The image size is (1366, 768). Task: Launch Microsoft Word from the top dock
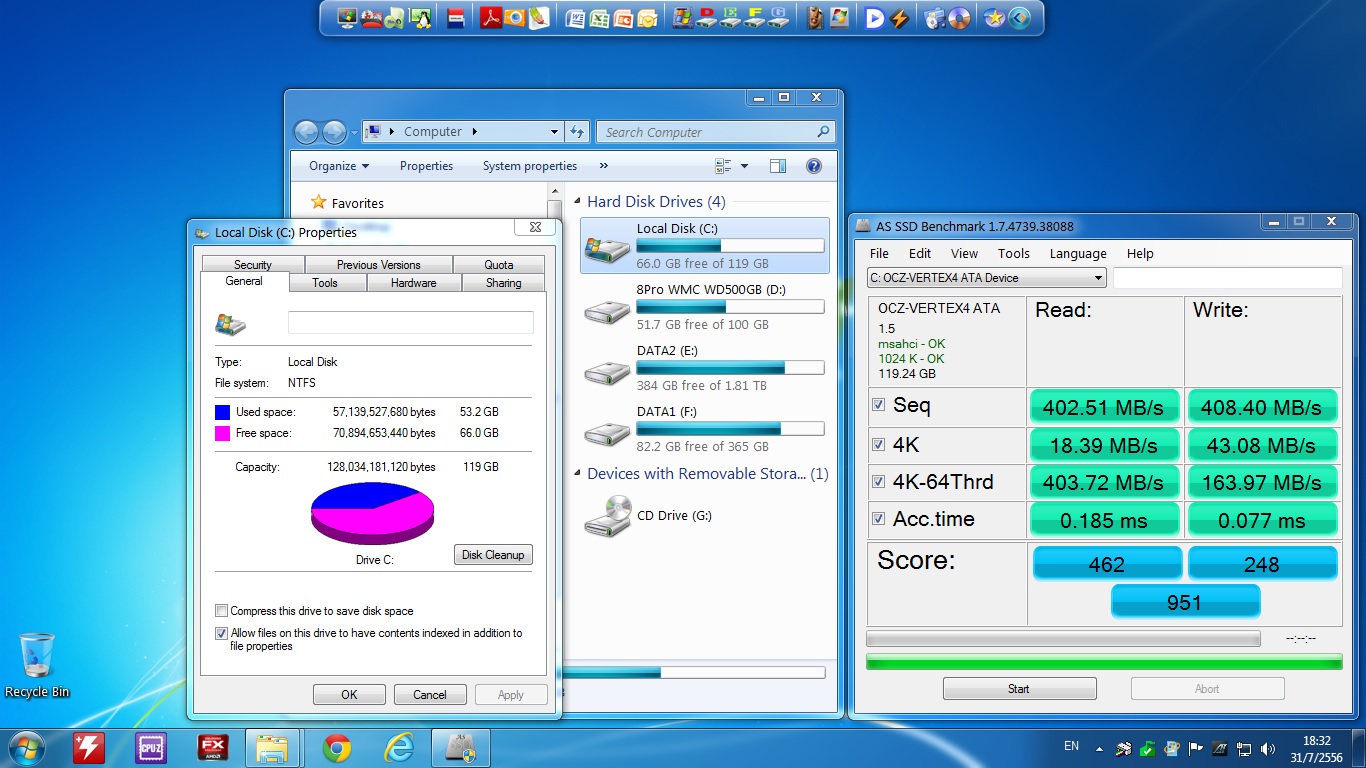[x=575, y=18]
